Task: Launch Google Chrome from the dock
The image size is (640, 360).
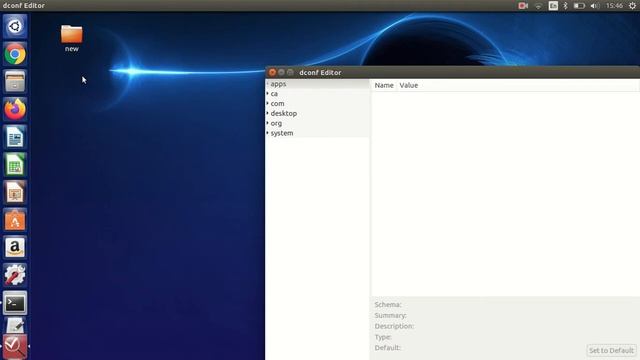Action: point(15,54)
